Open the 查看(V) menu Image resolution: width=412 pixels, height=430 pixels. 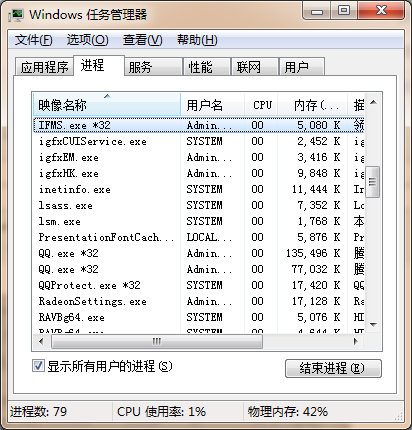[x=142, y=40]
